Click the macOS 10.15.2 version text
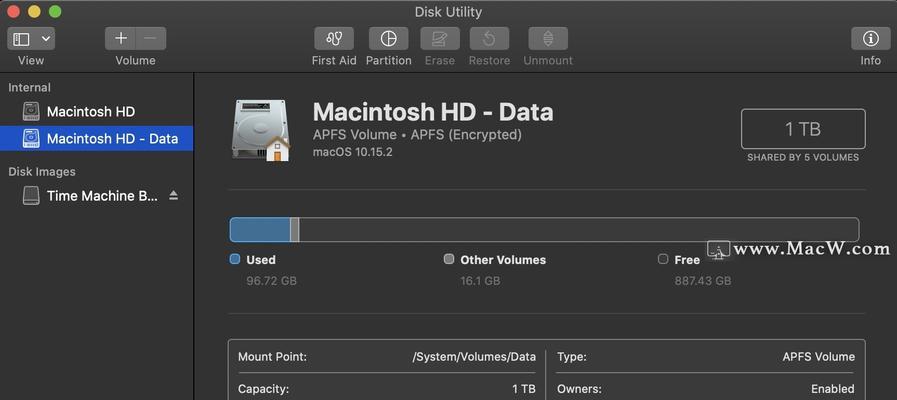 point(353,153)
